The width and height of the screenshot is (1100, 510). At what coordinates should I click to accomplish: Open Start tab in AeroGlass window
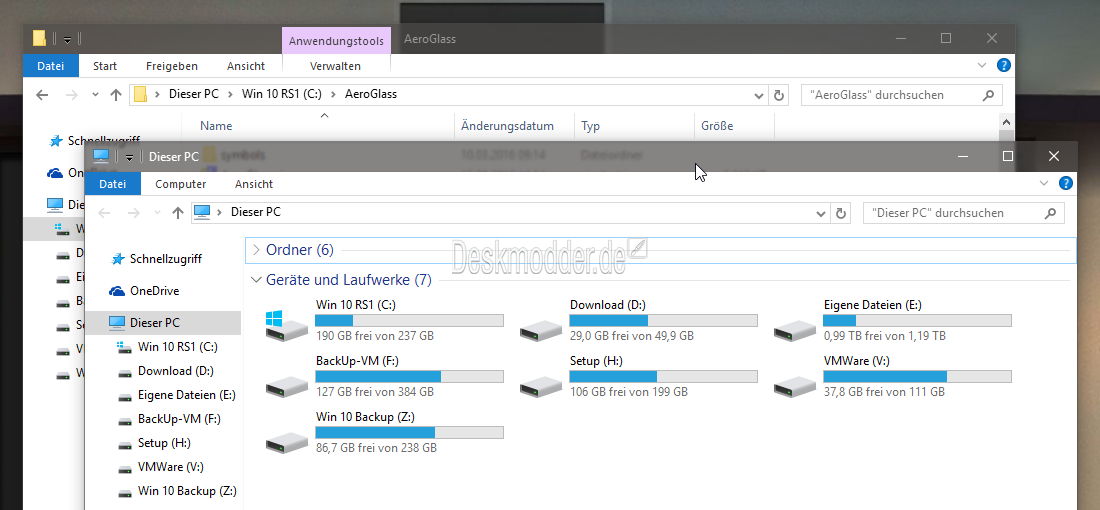(105, 66)
